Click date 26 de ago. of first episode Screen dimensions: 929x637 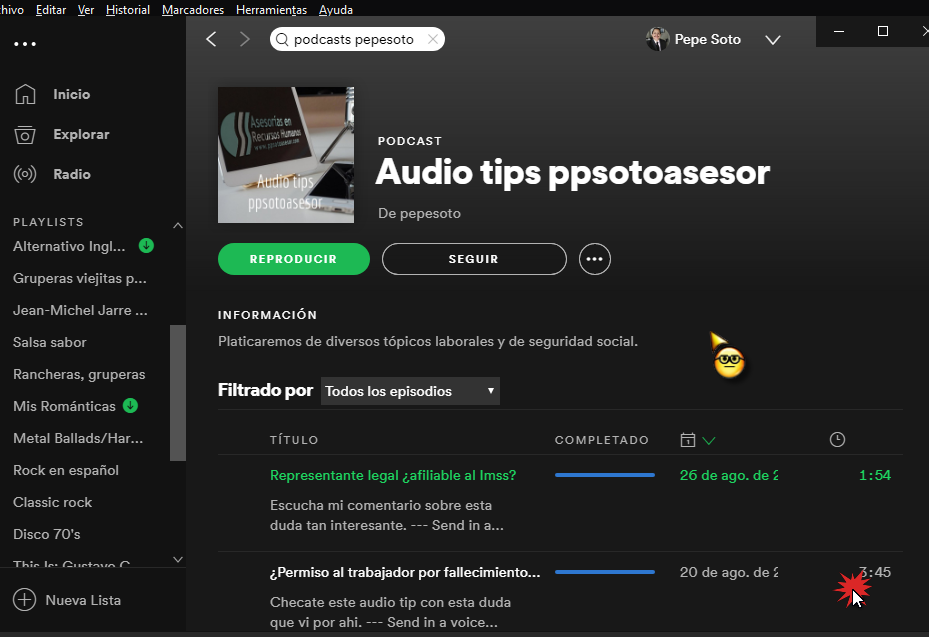pos(729,475)
